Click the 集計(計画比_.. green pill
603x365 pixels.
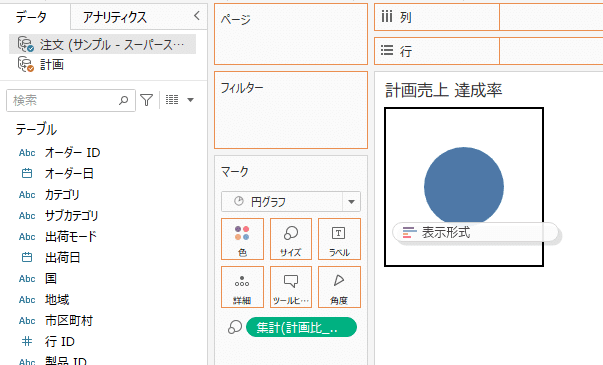[x=301, y=327]
